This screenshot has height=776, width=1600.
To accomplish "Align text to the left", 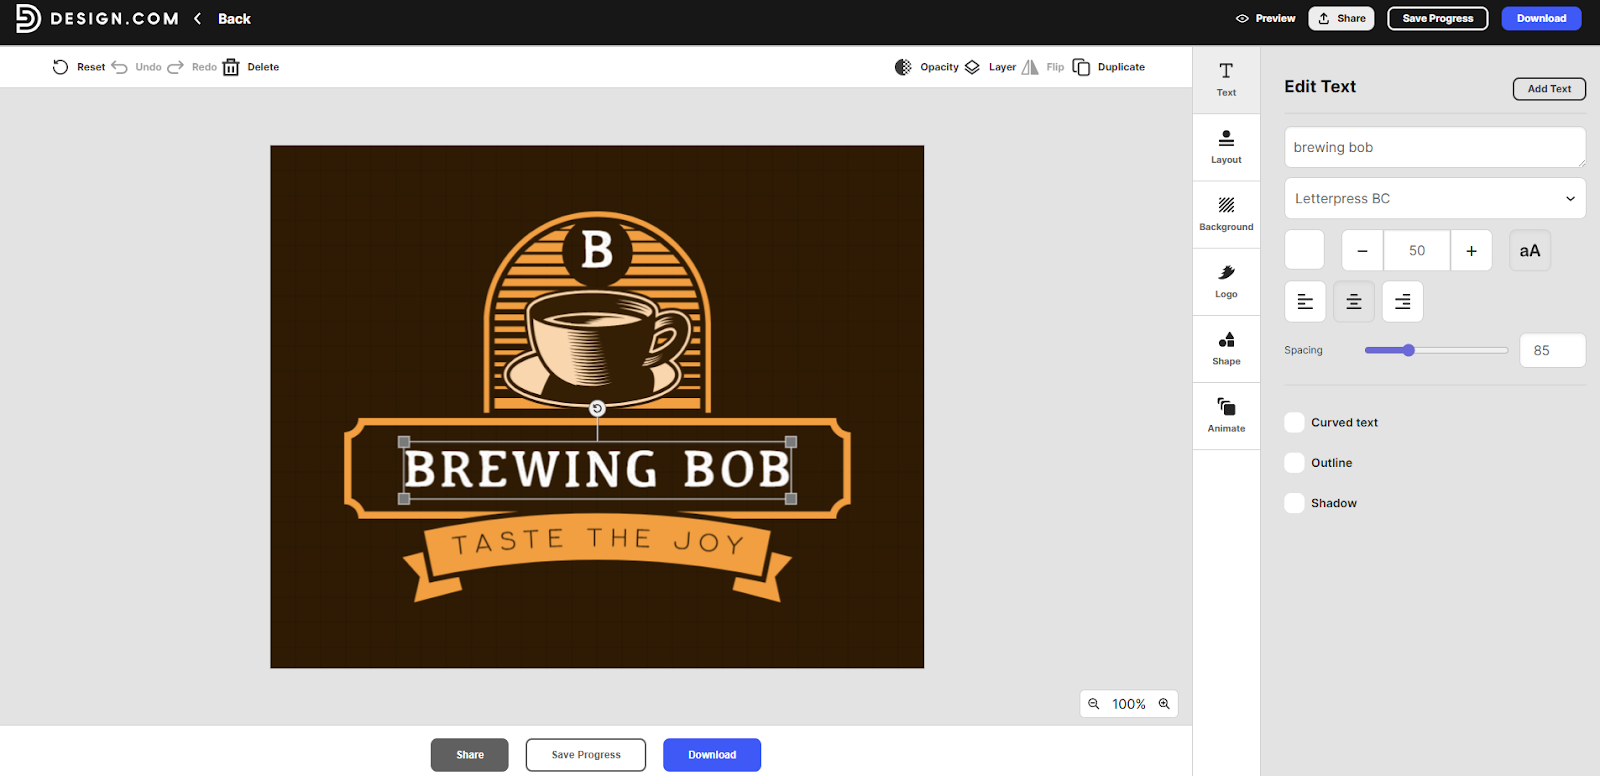I will click(x=1305, y=301).
